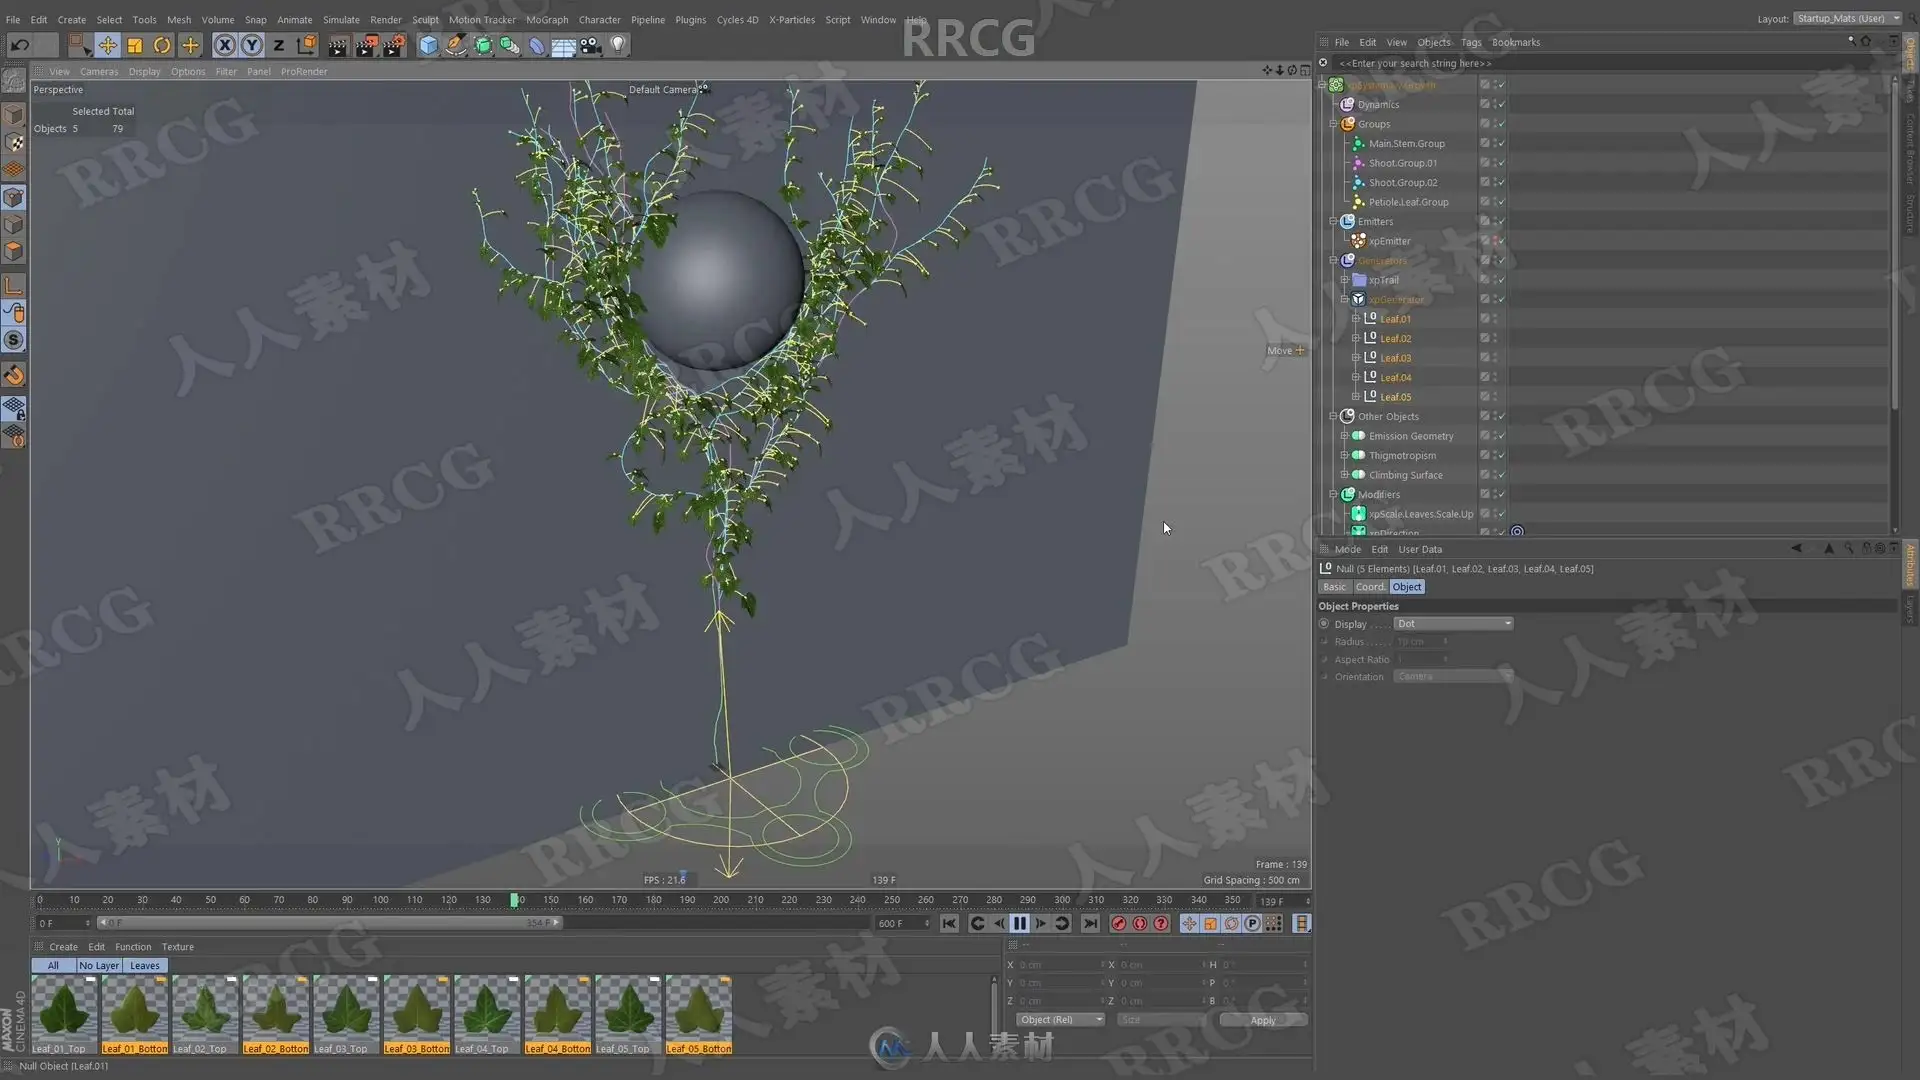
Task: Expand the Leaf.03 tree node
Action: pos(1356,358)
